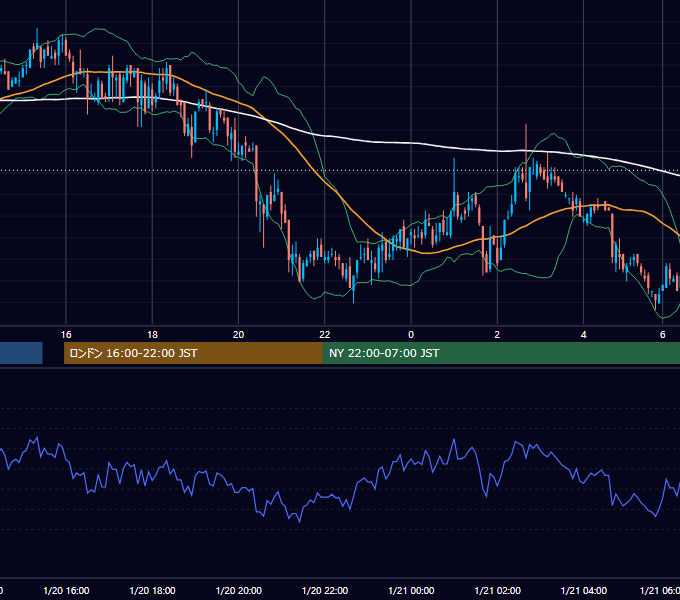The height and width of the screenshot is (600, 680).
Task: Click the 16 hour label on price chart axis
Action: pyautogui.click(x=66, y=335)
